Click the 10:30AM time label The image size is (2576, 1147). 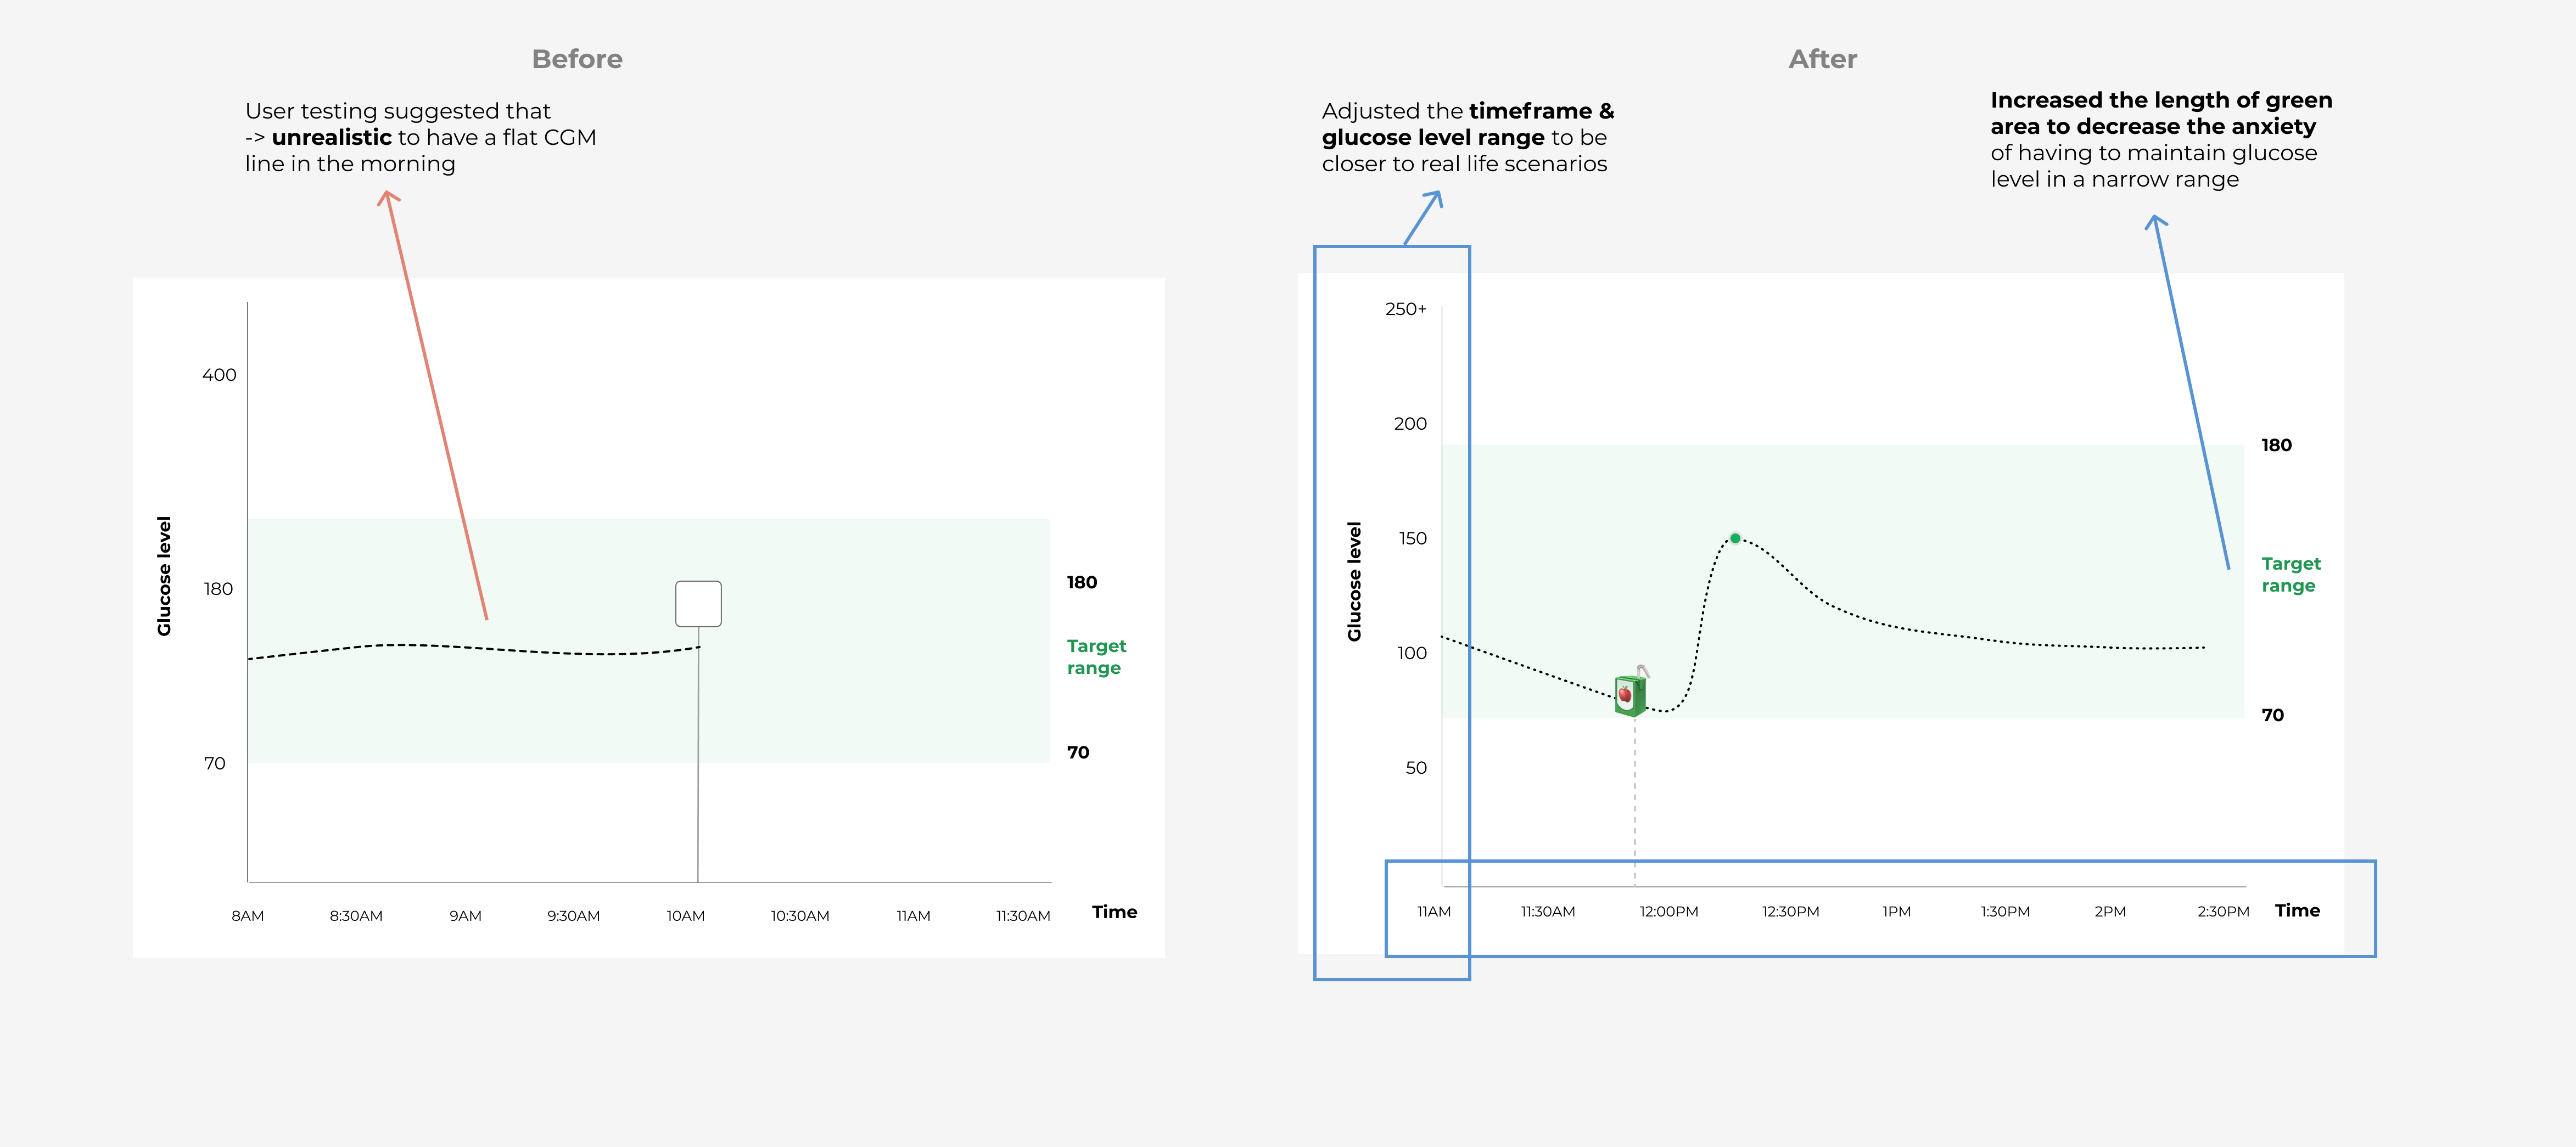click(x=800, y=916)
